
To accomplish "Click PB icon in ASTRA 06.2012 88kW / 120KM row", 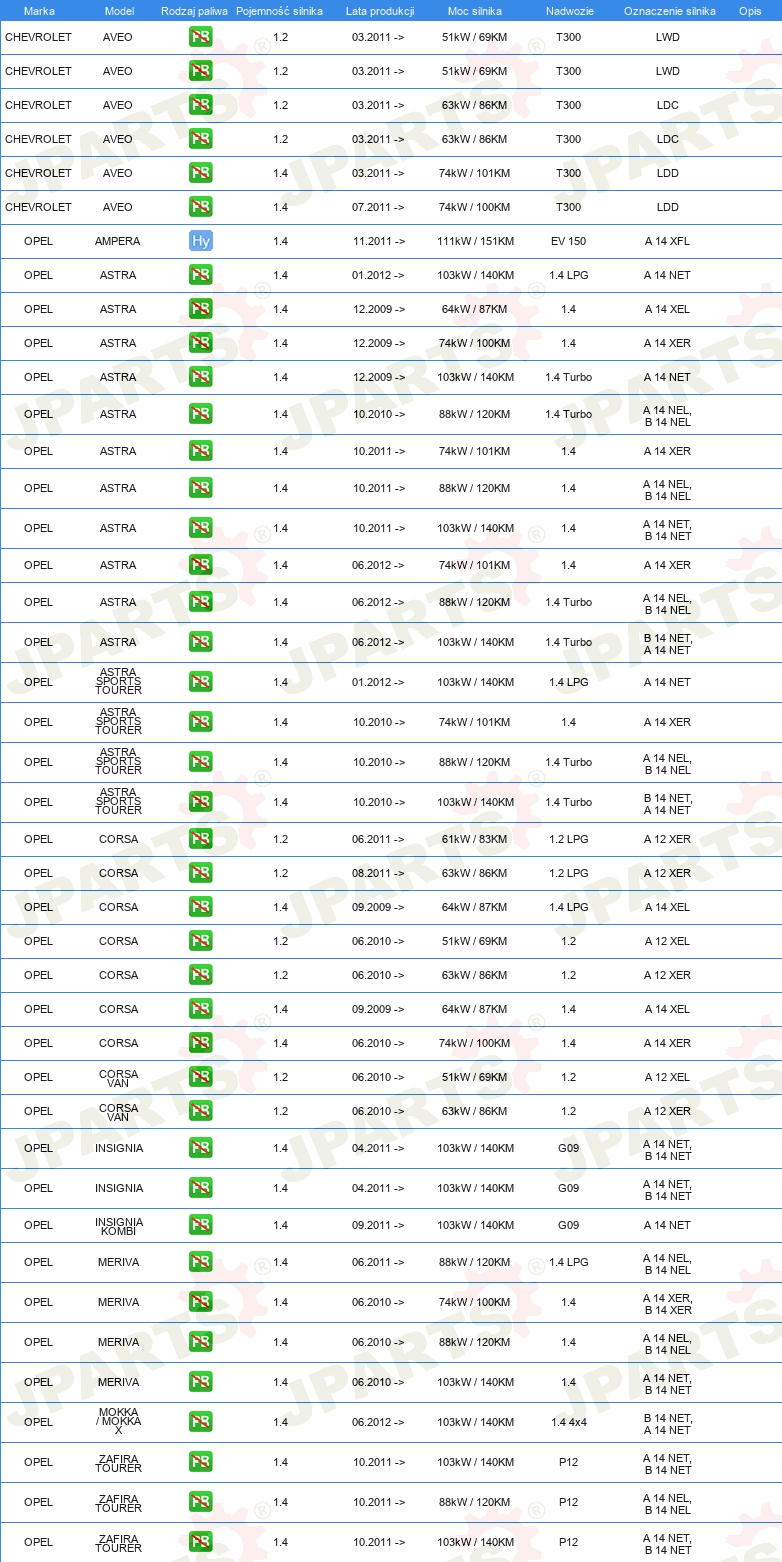I will (x=201, y=602).
